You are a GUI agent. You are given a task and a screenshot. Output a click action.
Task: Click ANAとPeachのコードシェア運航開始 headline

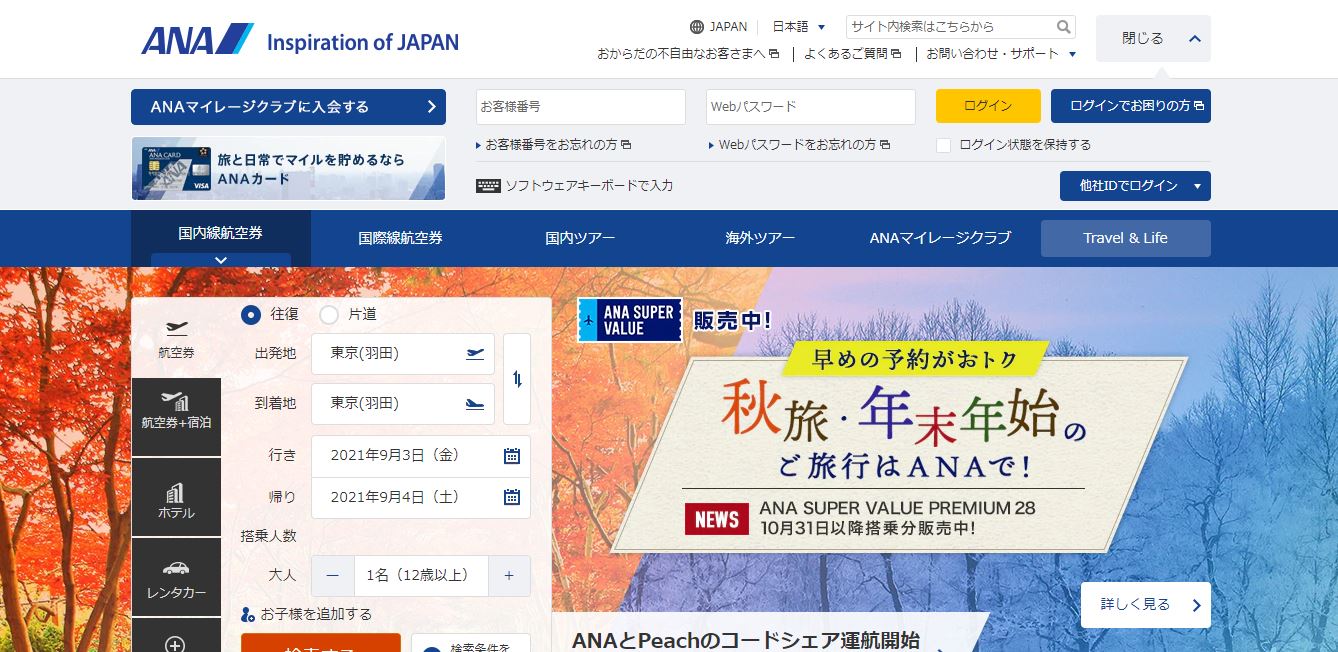click(746, 640)
